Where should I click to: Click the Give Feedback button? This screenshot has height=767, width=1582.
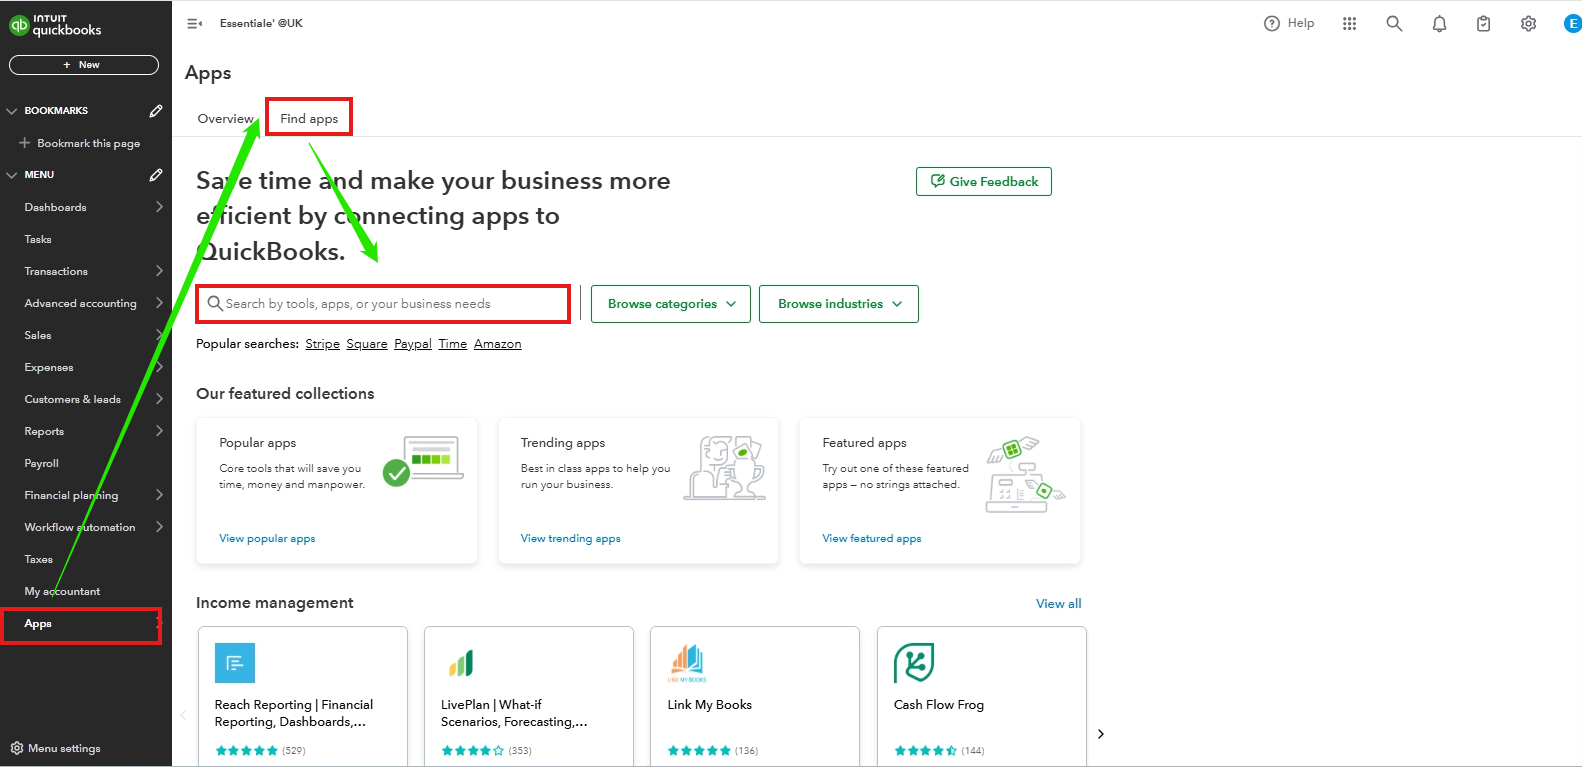[x=984, y=181]
